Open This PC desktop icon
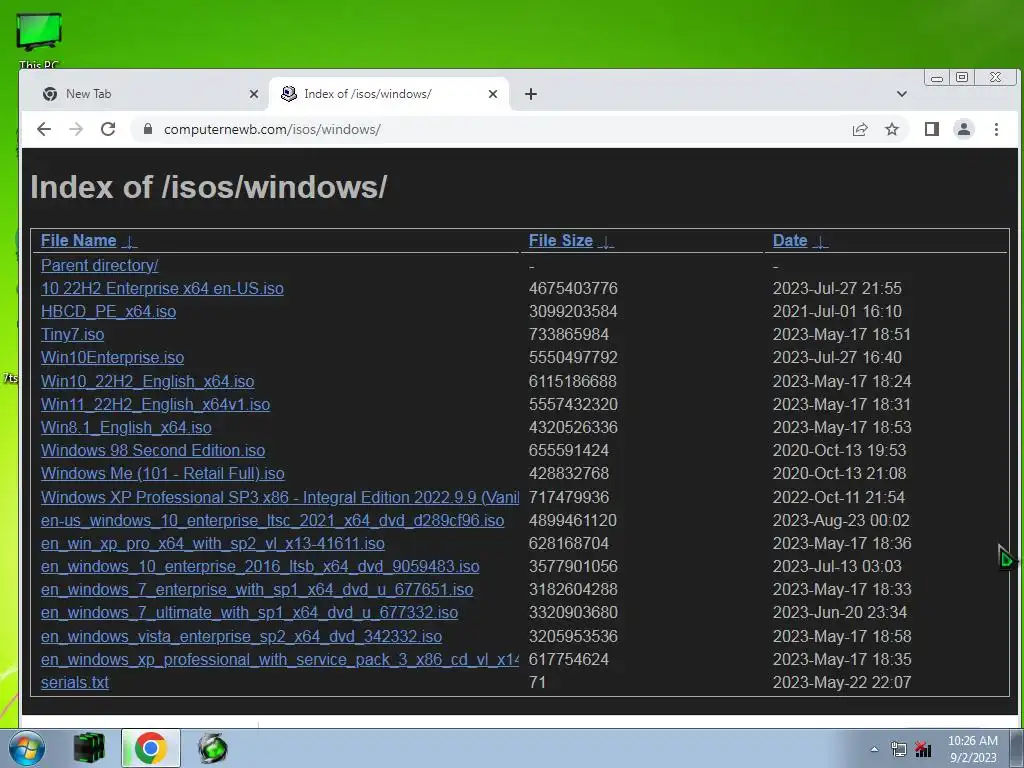 tap(39, 39)
